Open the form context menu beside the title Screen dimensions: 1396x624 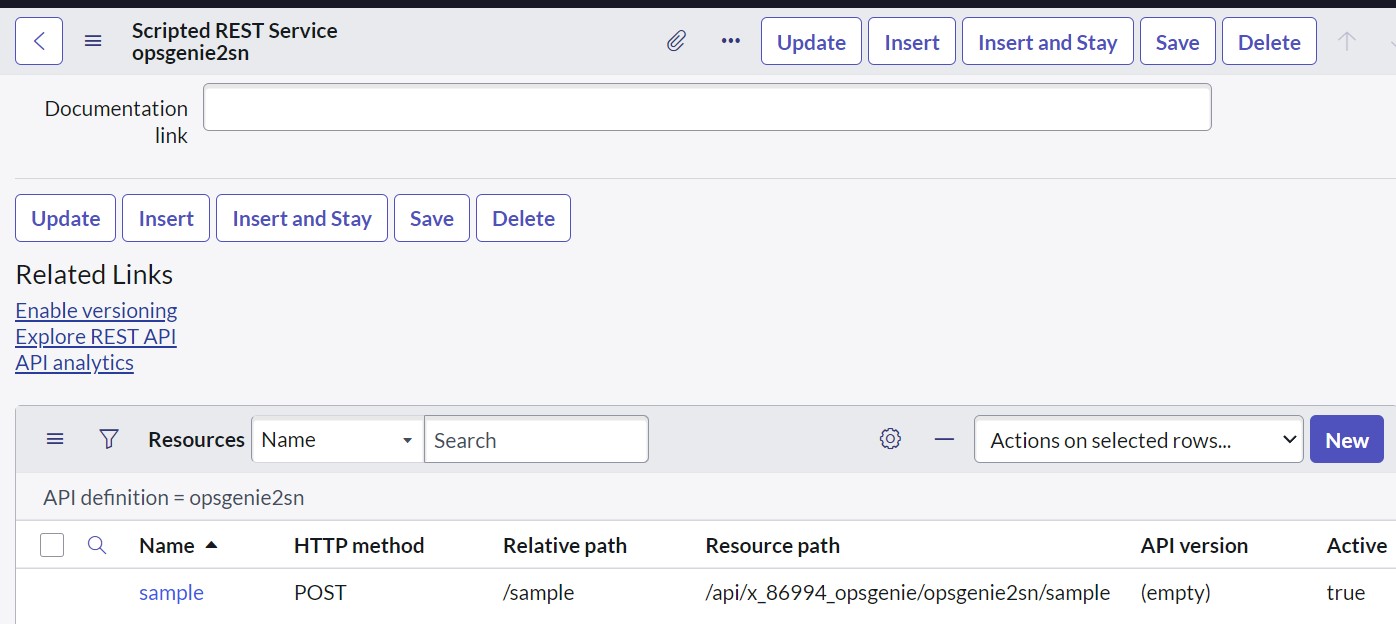coord(93,41)
